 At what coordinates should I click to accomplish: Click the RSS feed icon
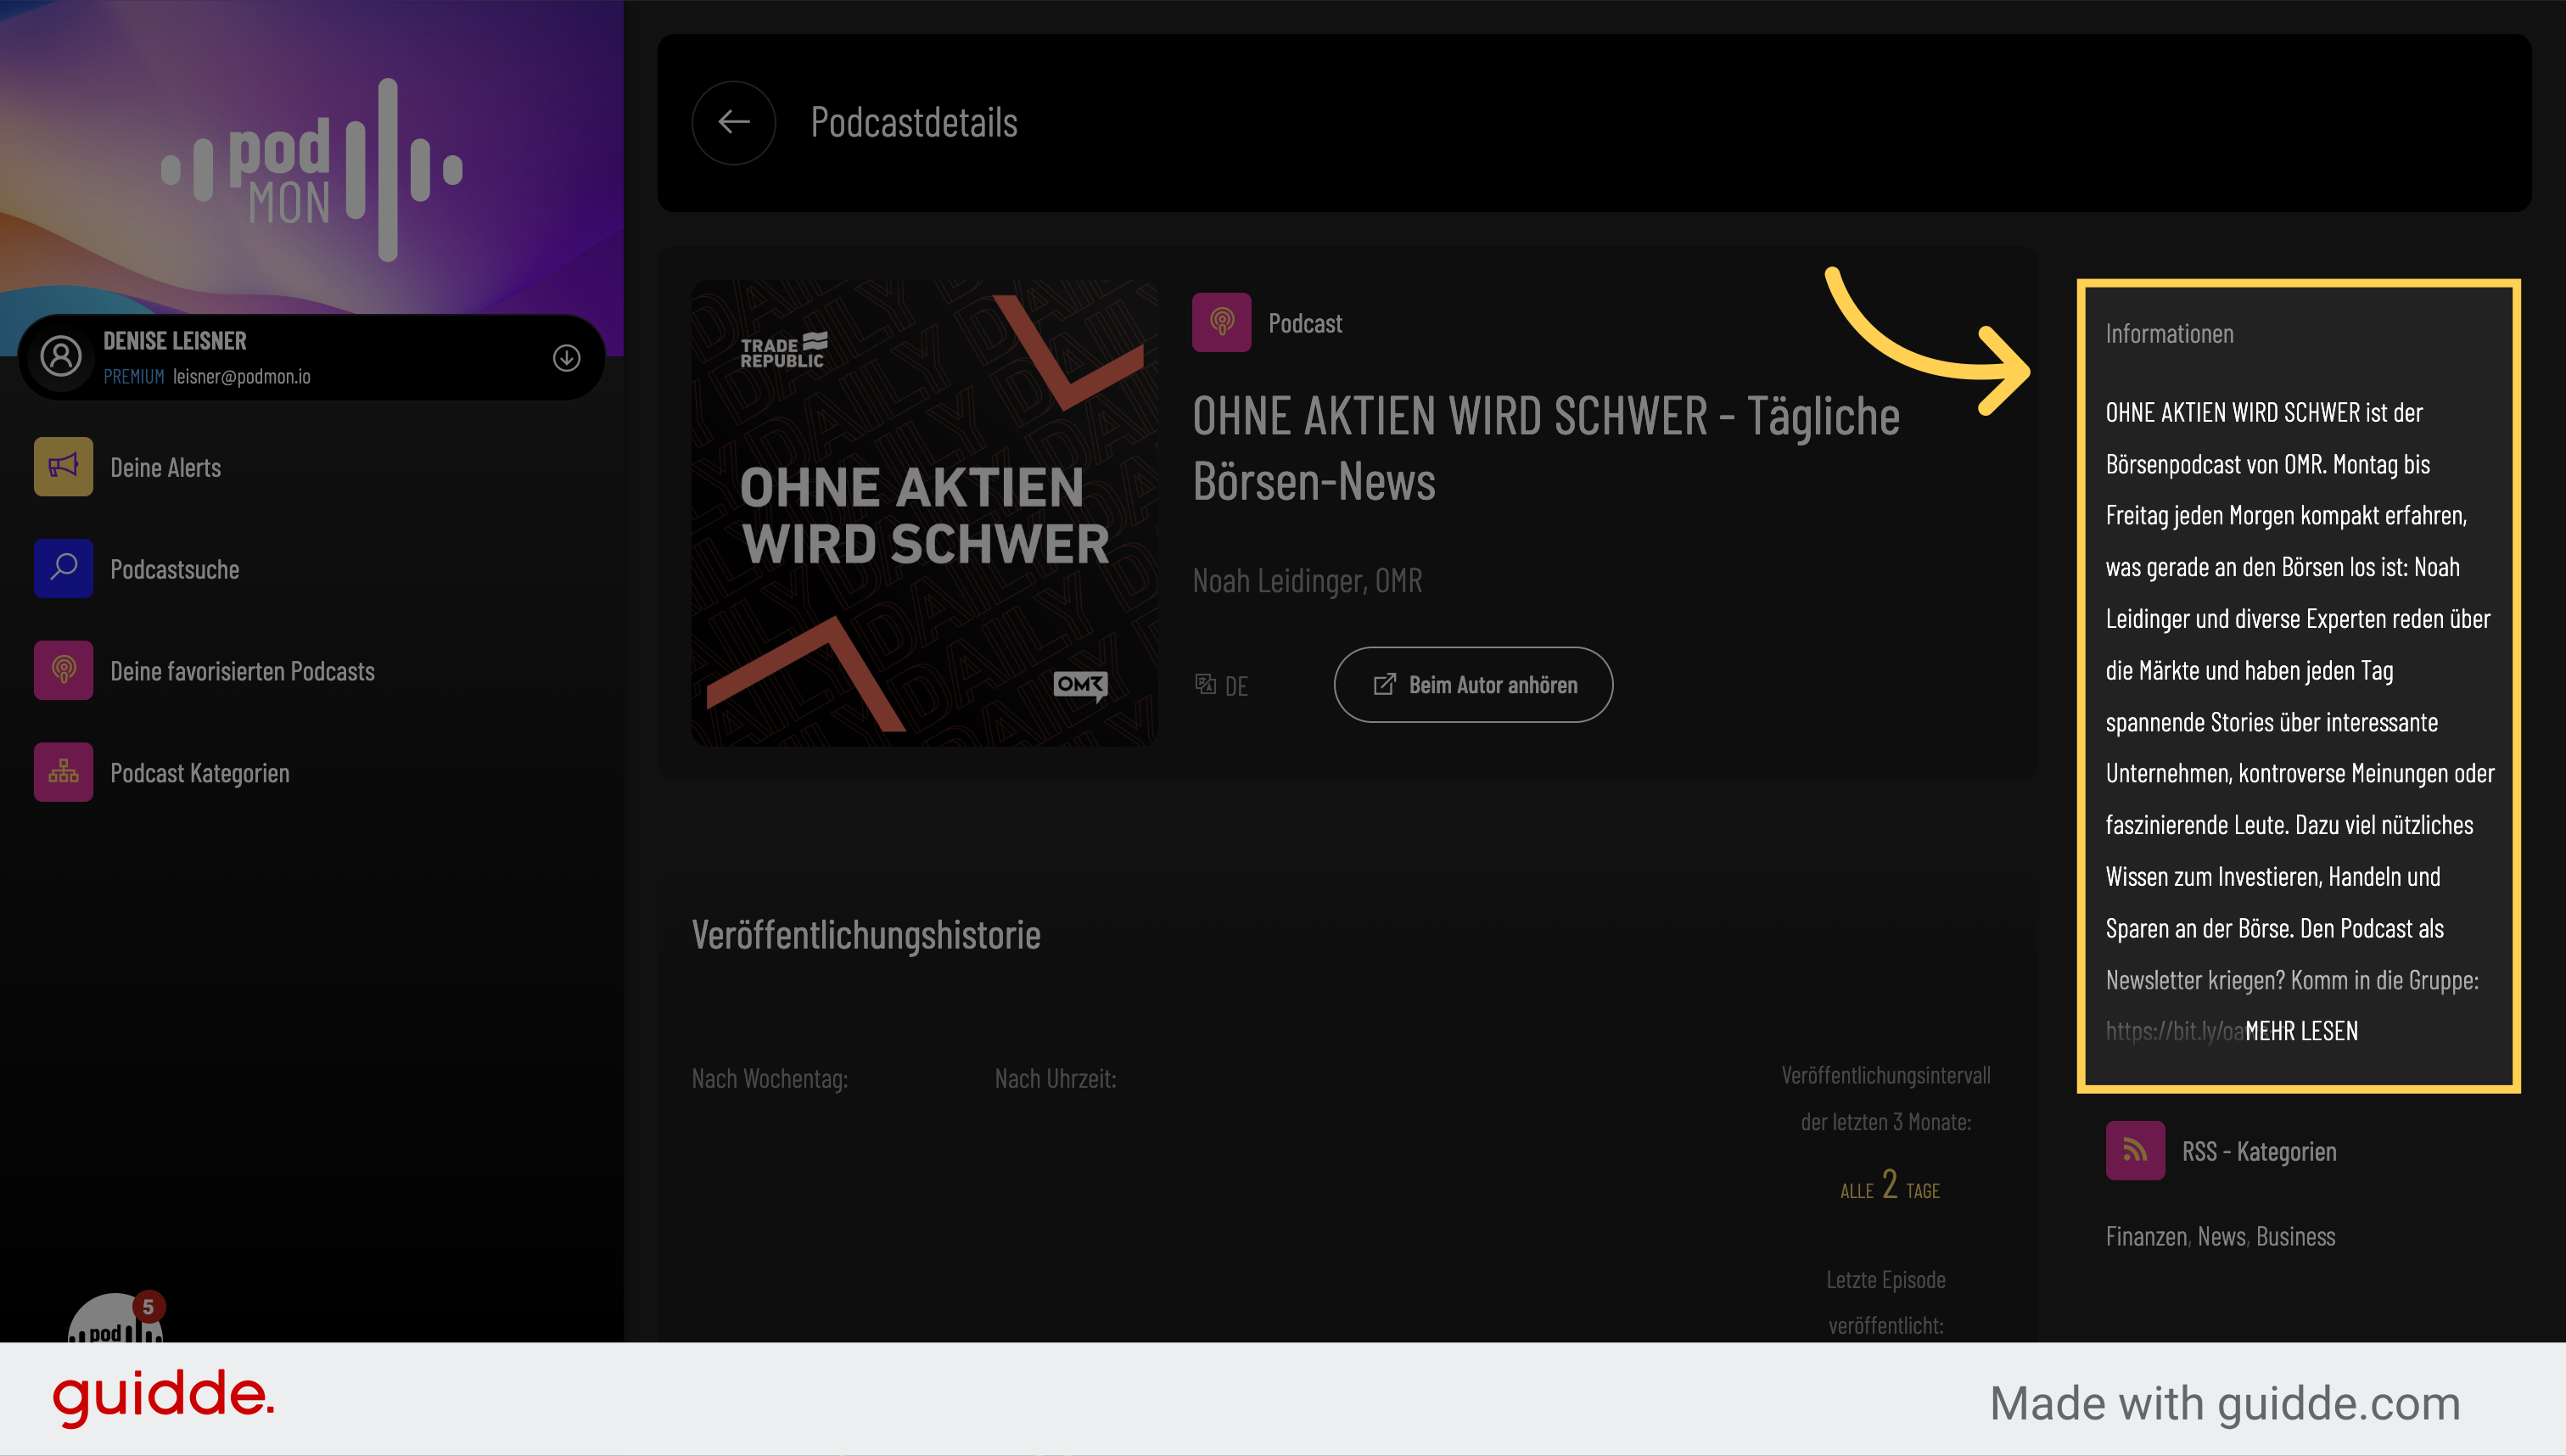tap(2135, 1151)
